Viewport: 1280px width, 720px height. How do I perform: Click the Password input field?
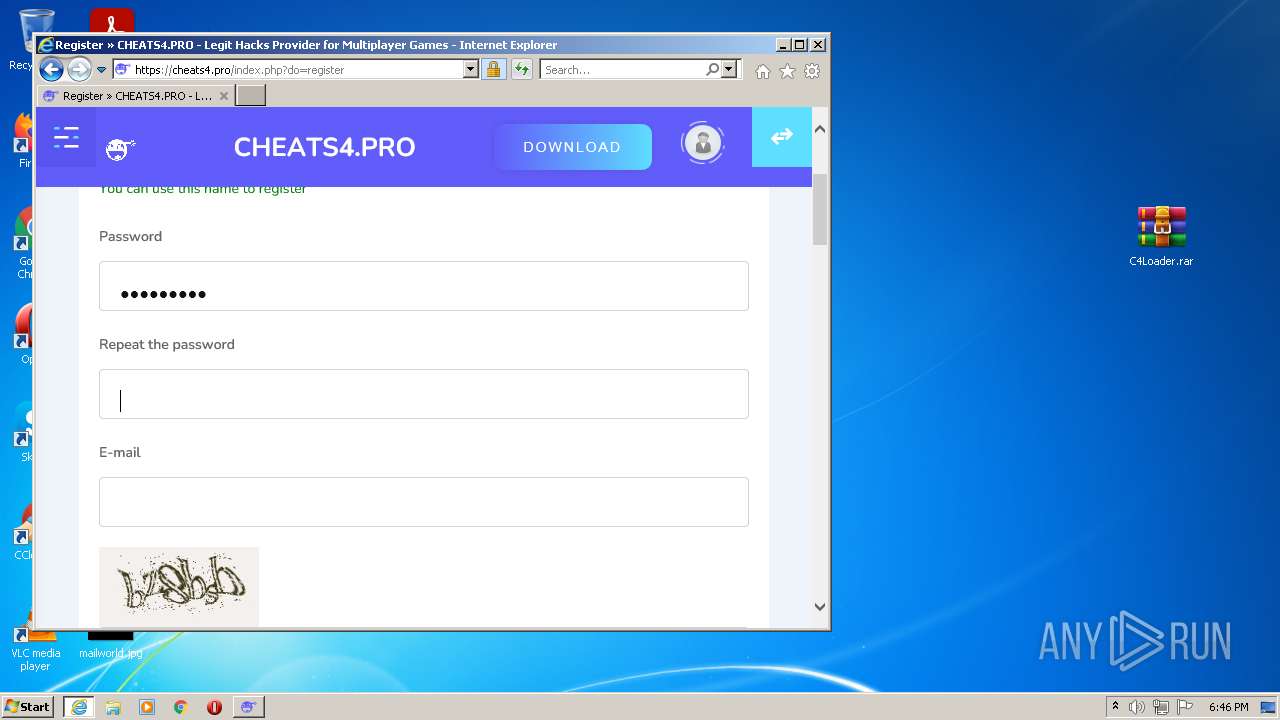(x=424, y=286)
